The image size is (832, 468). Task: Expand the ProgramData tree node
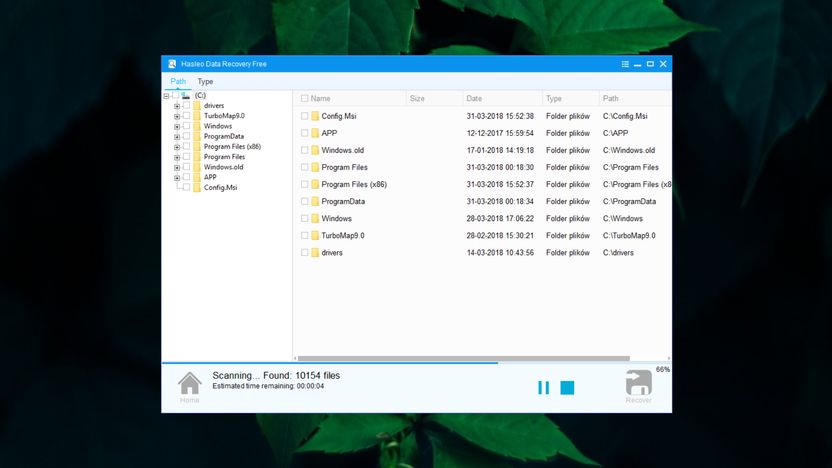(x=177, y=137)
